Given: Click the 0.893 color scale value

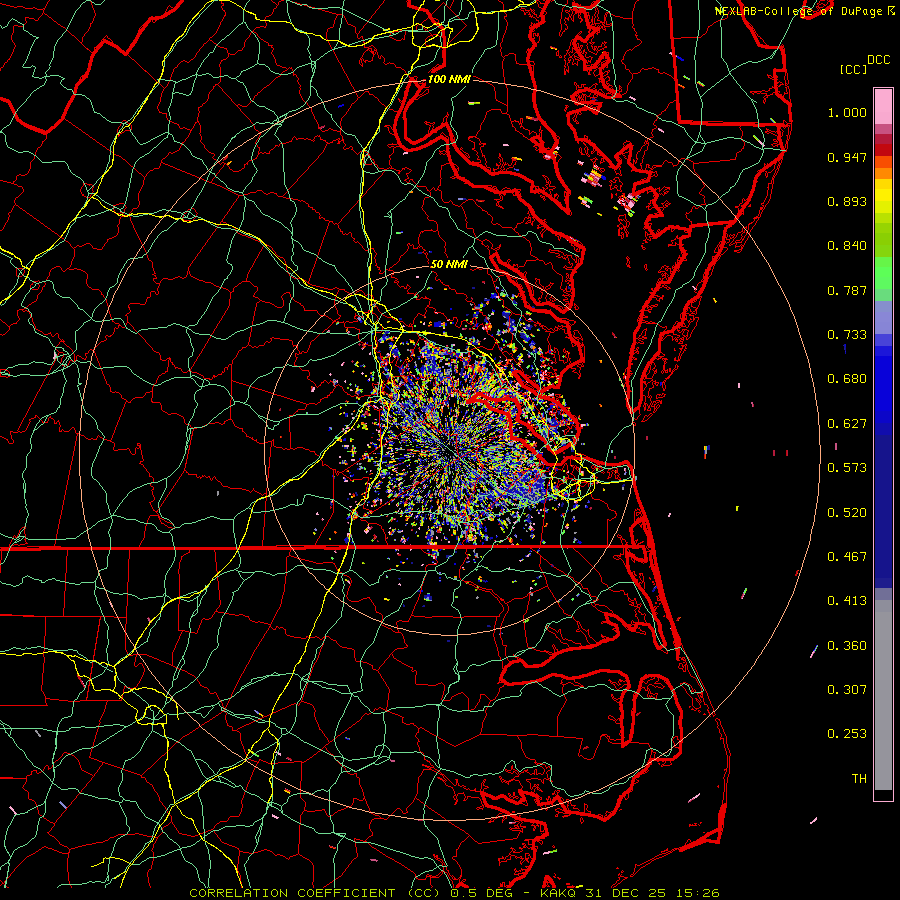Looking at the screenshot, I should click(847, 201).
